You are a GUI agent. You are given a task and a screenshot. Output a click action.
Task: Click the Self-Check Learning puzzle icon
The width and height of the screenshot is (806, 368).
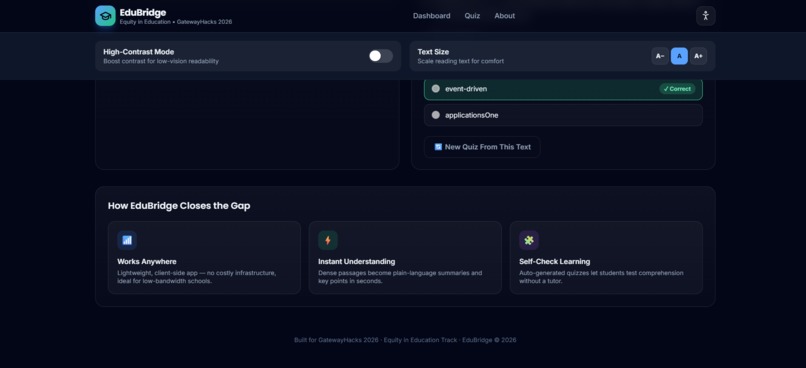(x=529, y=240)
